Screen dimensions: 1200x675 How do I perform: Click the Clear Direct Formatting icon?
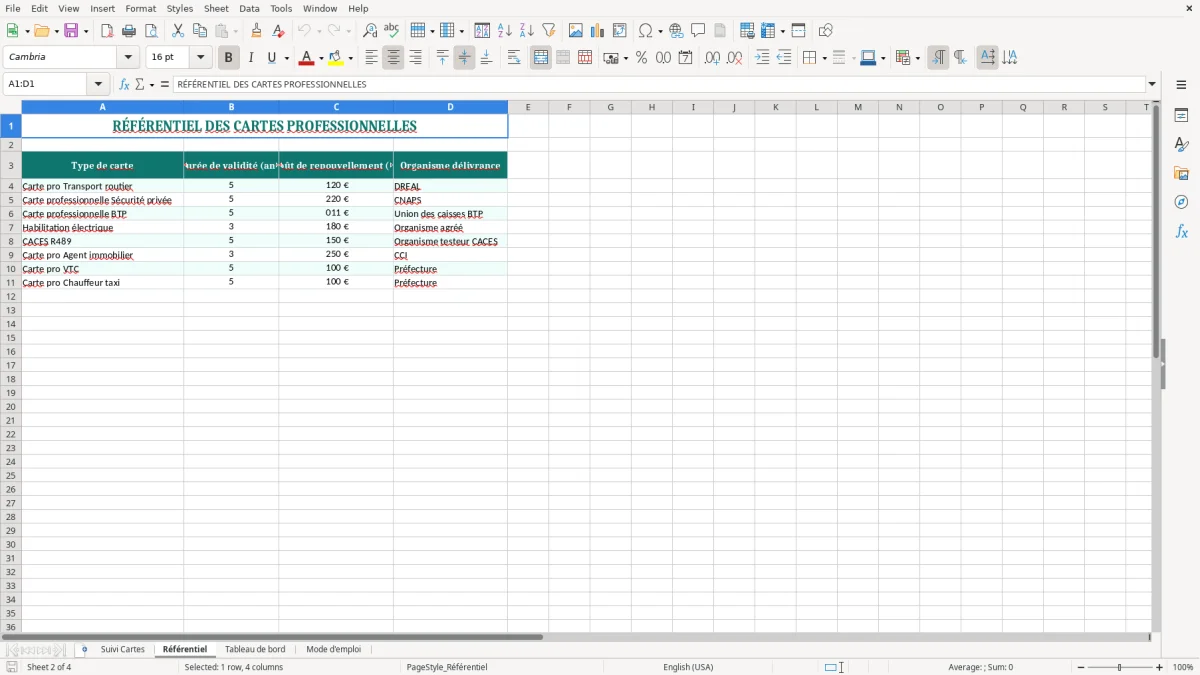pos(278,31)
